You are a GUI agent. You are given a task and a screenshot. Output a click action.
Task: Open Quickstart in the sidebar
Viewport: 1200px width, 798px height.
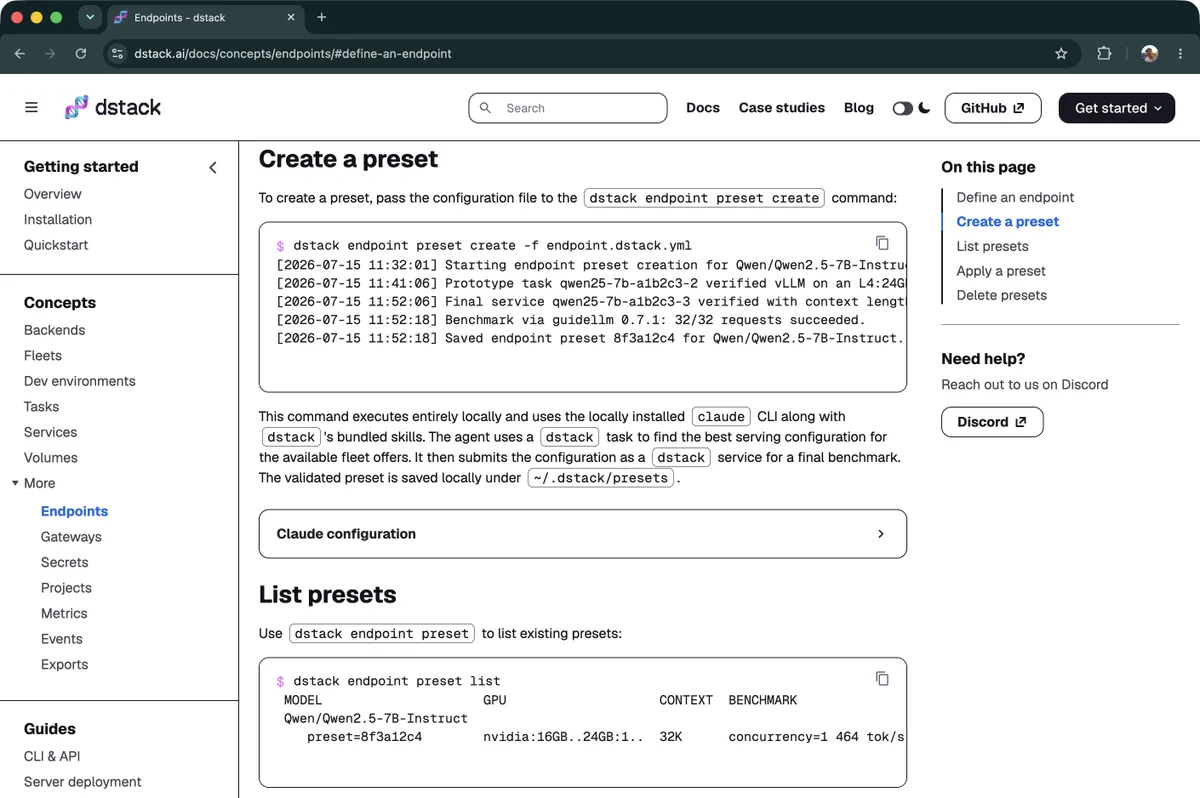pyautogui.click(x=56, y=245)
